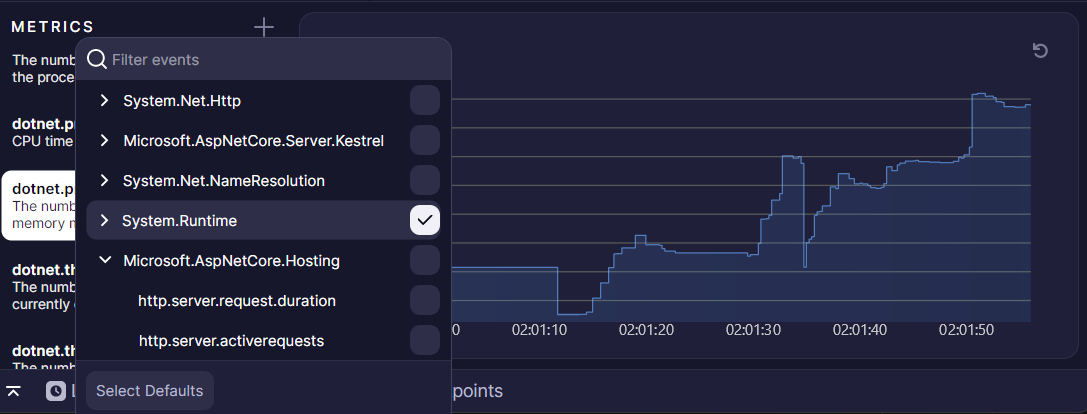Uncheck the System.Runtime checkbox

coord(425,220)
